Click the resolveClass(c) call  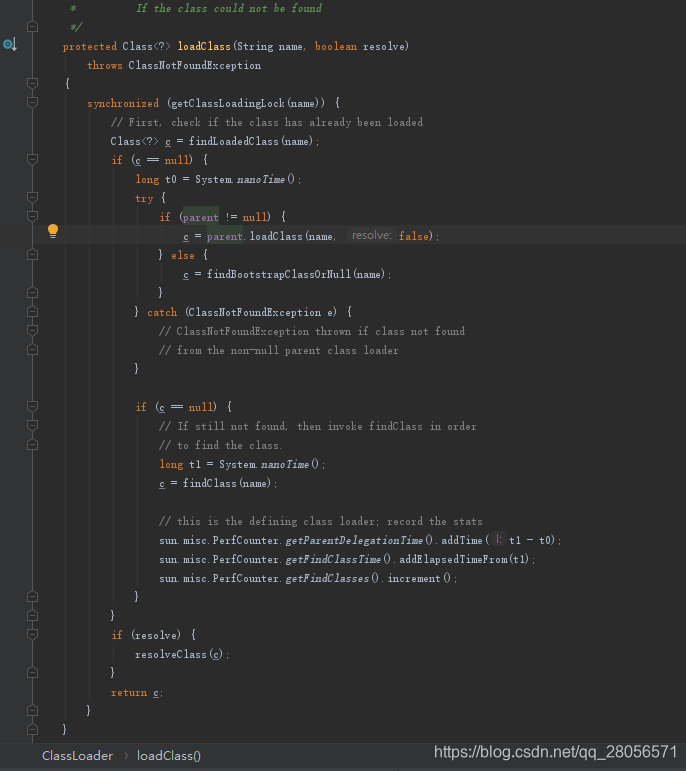179,654
